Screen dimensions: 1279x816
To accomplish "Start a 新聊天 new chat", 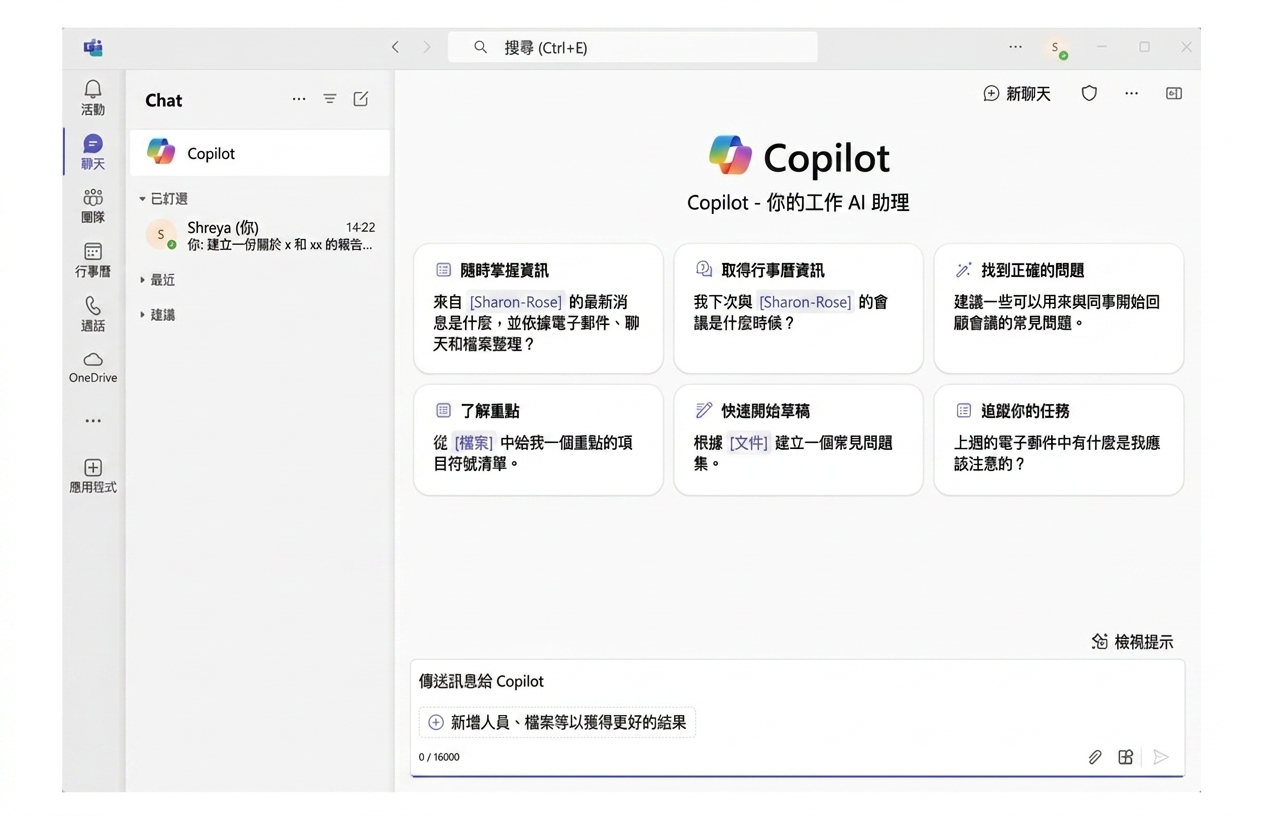I will pyautogui.click(x=1017, y=93).
